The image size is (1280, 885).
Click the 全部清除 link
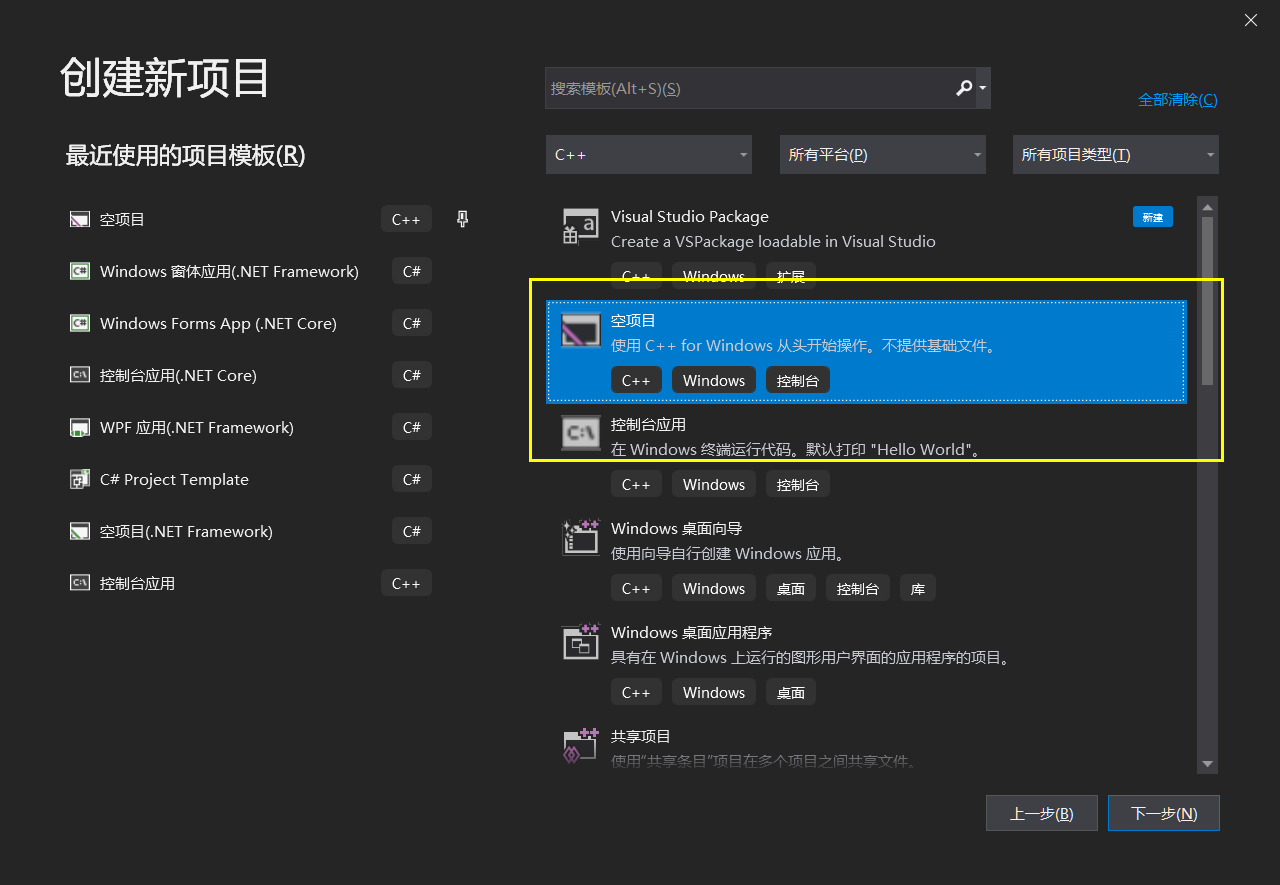(1177, 99)
